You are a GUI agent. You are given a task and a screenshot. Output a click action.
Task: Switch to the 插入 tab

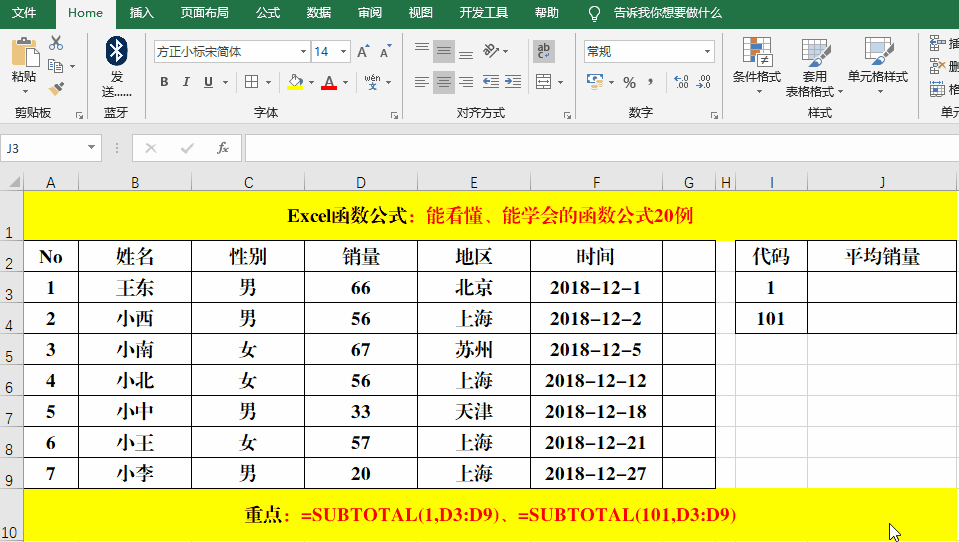[x=141, y=13]
